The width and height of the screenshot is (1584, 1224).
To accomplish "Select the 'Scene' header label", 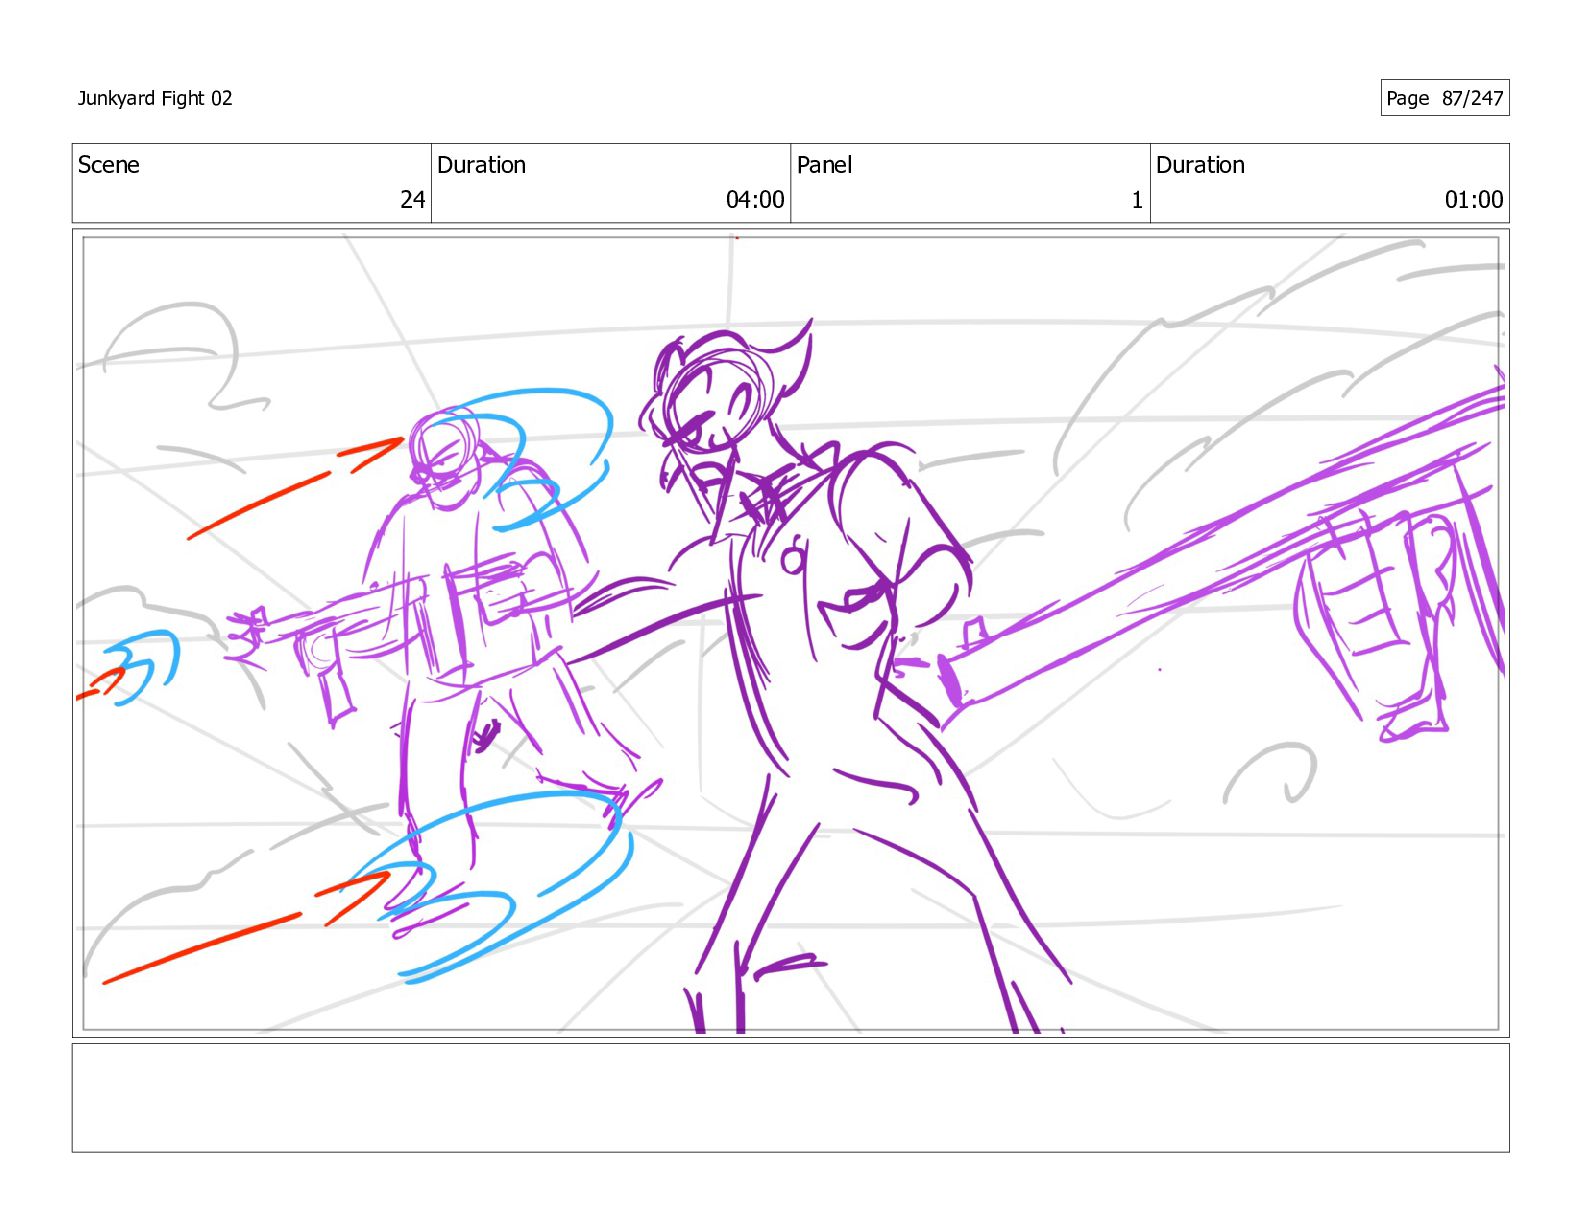I will pos(109,165).
